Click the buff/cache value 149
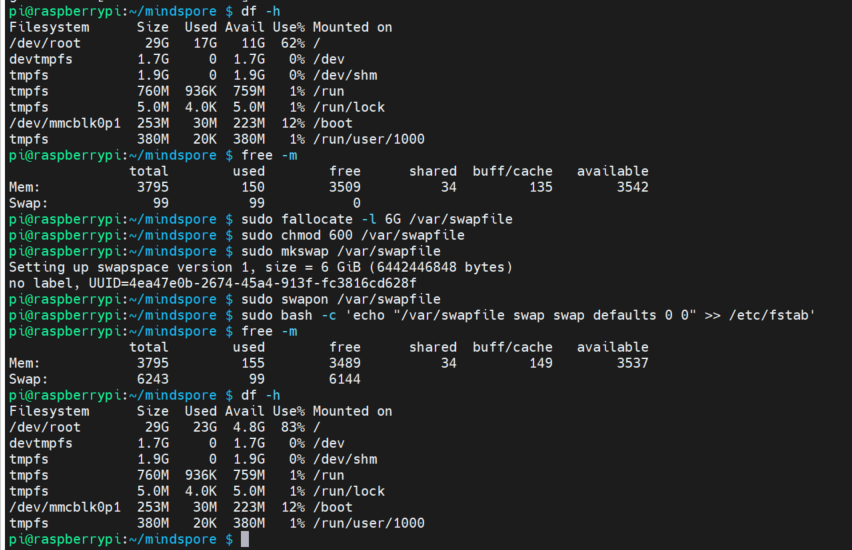This screenshot has height=550, width=852. click(537, 363)
